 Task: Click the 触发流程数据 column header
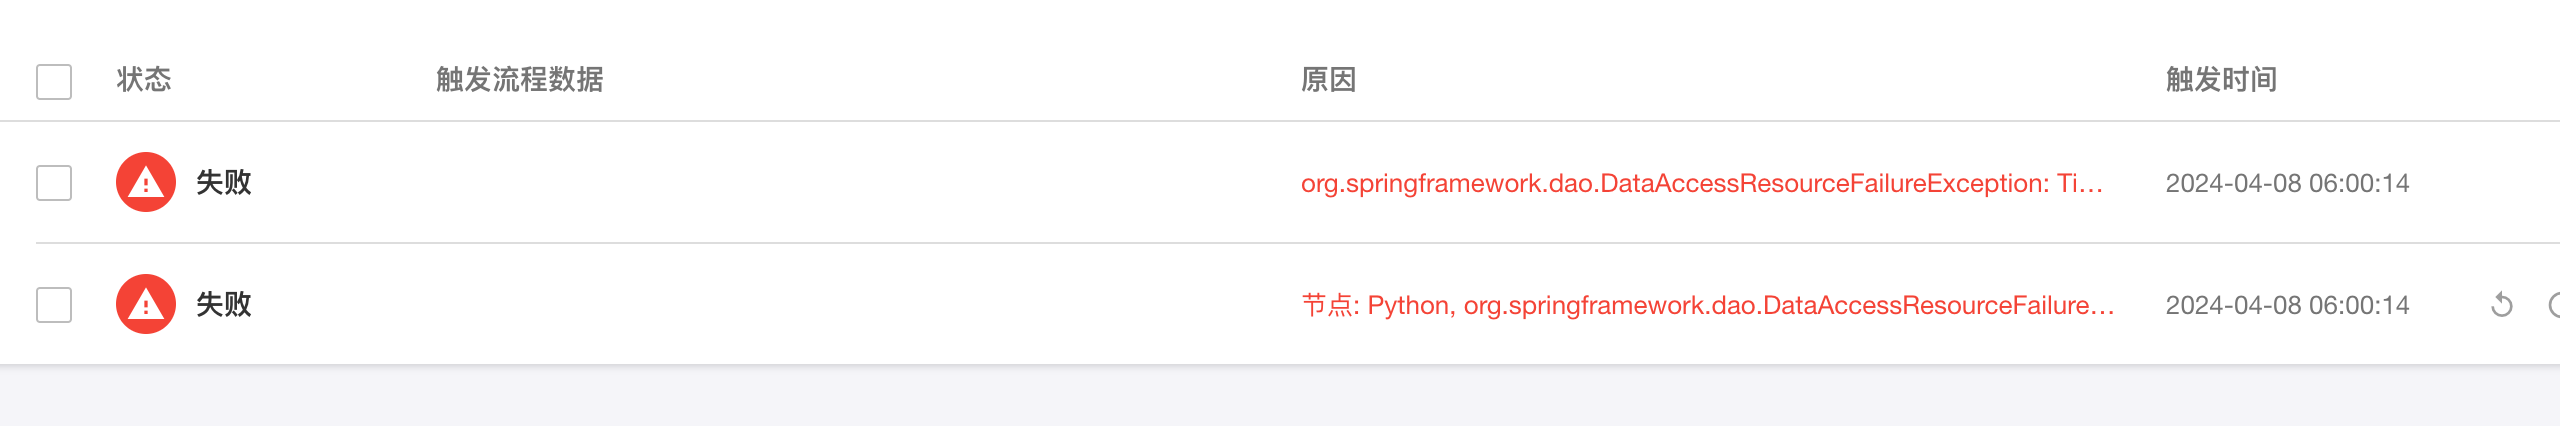pyautogui.click(x=519, y=80)
